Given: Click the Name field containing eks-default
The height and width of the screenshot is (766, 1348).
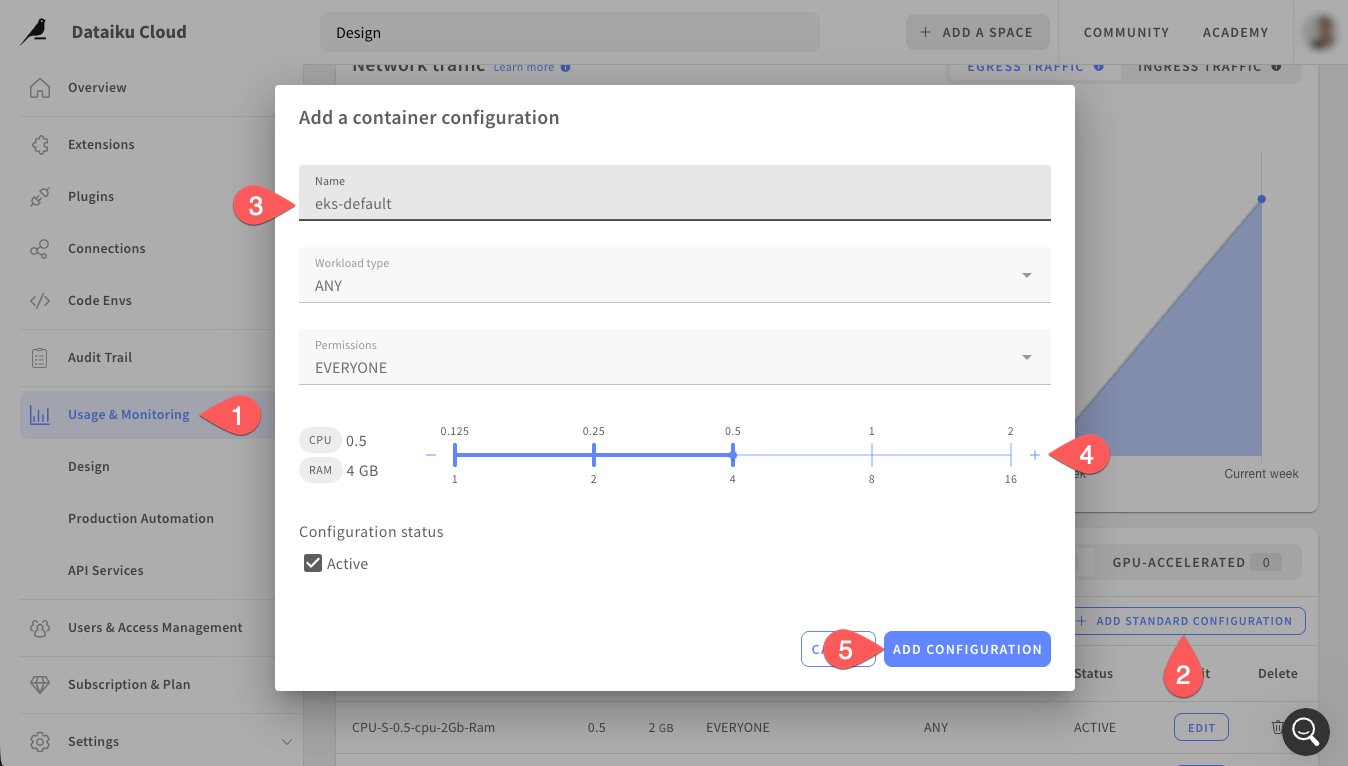Looking at the screenshot, I should [675, 193].
